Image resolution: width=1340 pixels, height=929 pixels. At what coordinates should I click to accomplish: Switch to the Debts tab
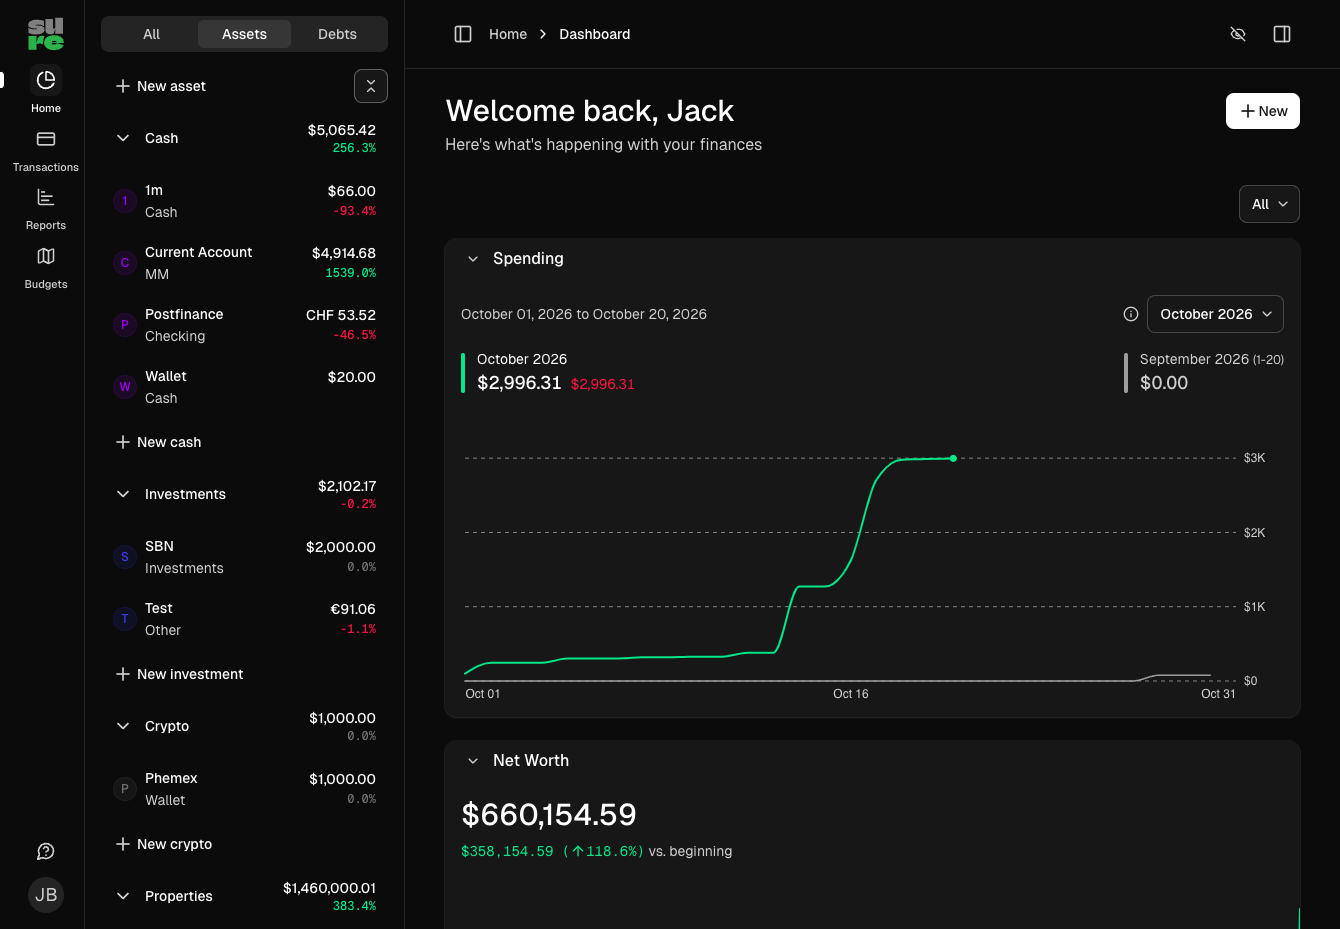tap(337, 34)
